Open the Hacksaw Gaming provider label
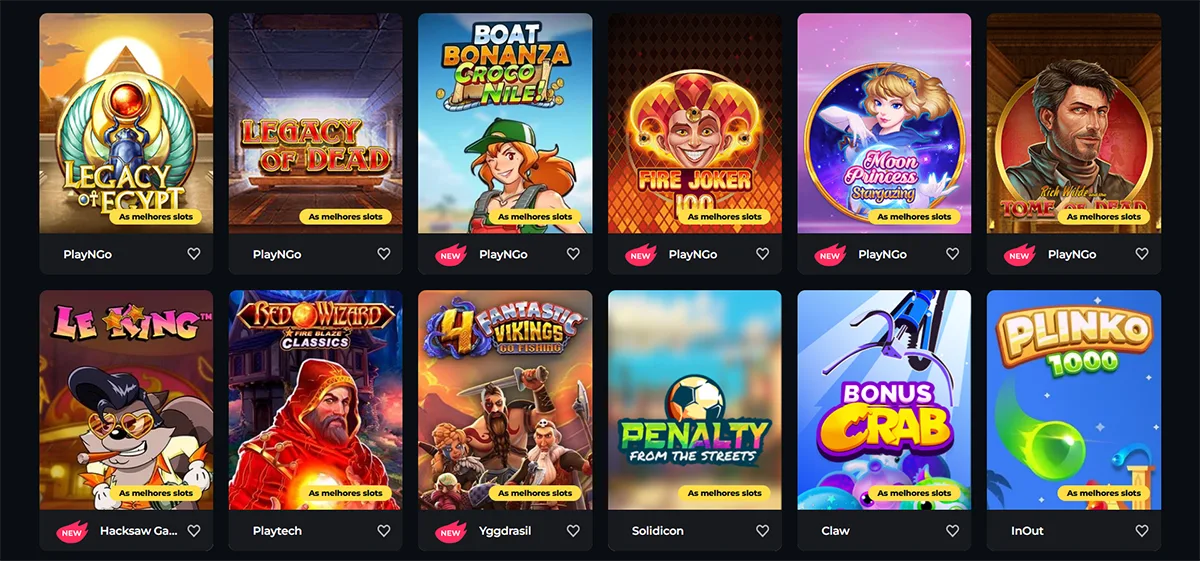Image resolution: width=1200 pixels, height=561 pixels. coord(139,531)
